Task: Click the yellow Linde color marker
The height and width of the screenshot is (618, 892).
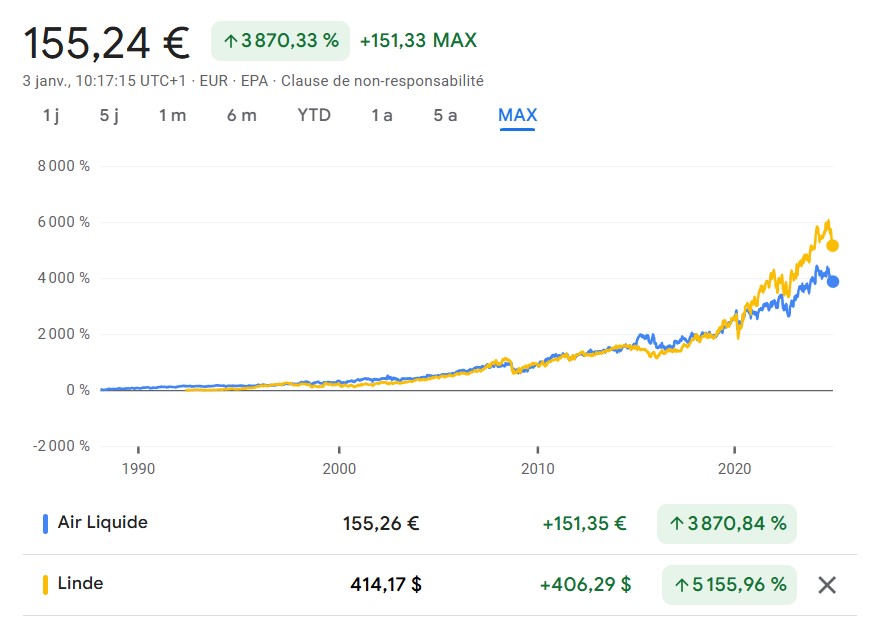Action: click(x=46, y=585)
